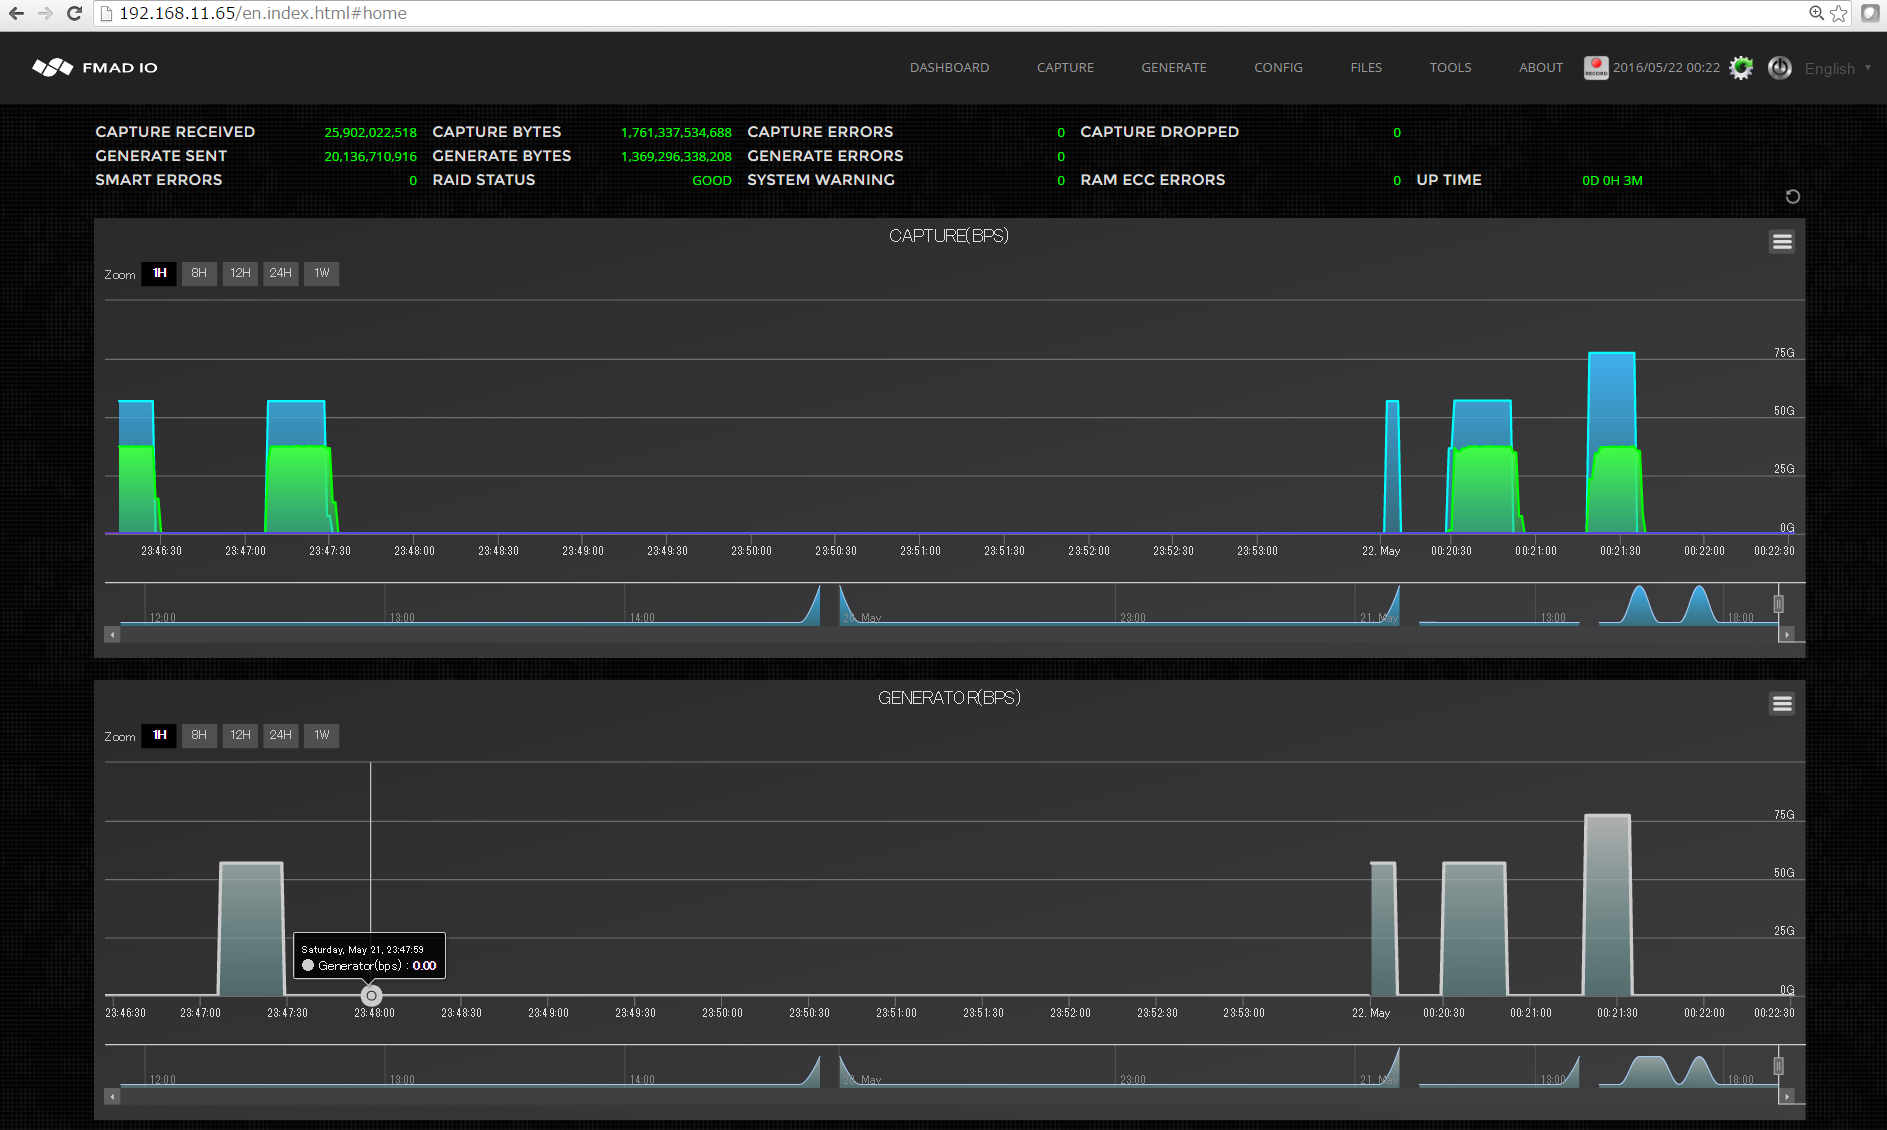Image resolution: width=1887 pixels, height=1130 pixels.
Task: Select 1W zoom on Generator chart
Action: tap(321, 735)
